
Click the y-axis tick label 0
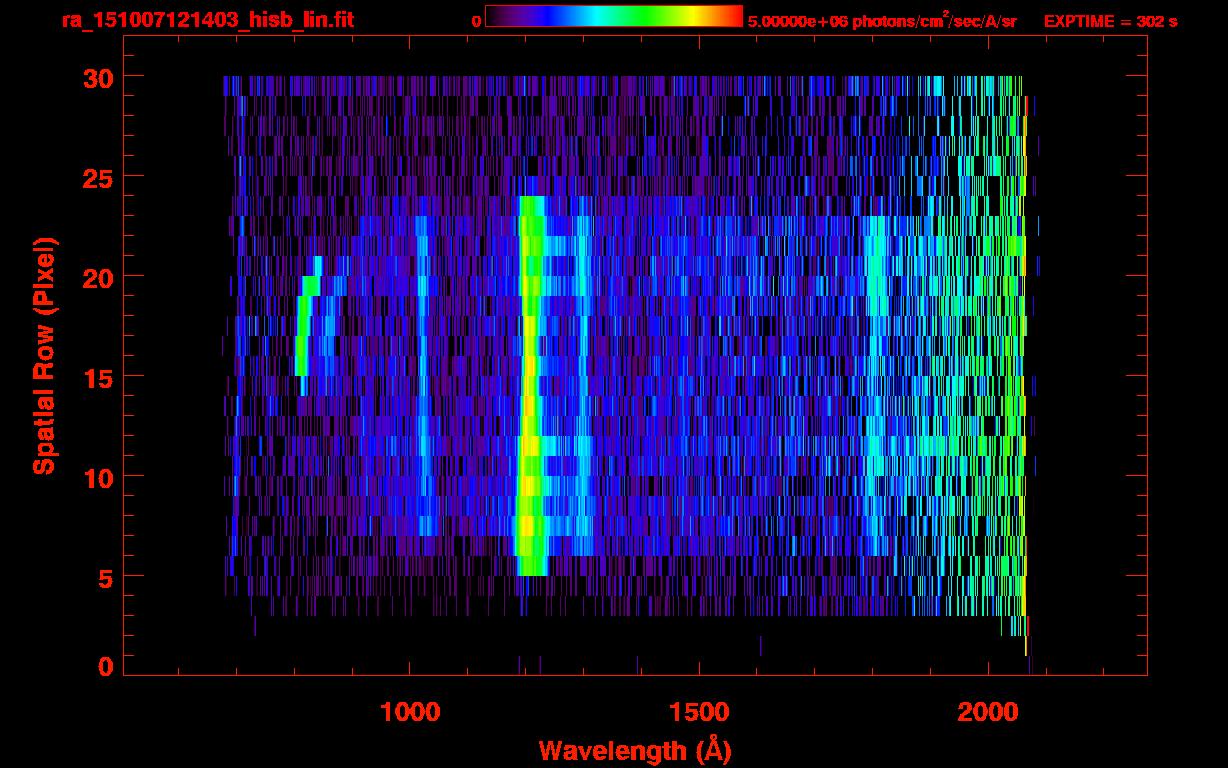point(105,667)
